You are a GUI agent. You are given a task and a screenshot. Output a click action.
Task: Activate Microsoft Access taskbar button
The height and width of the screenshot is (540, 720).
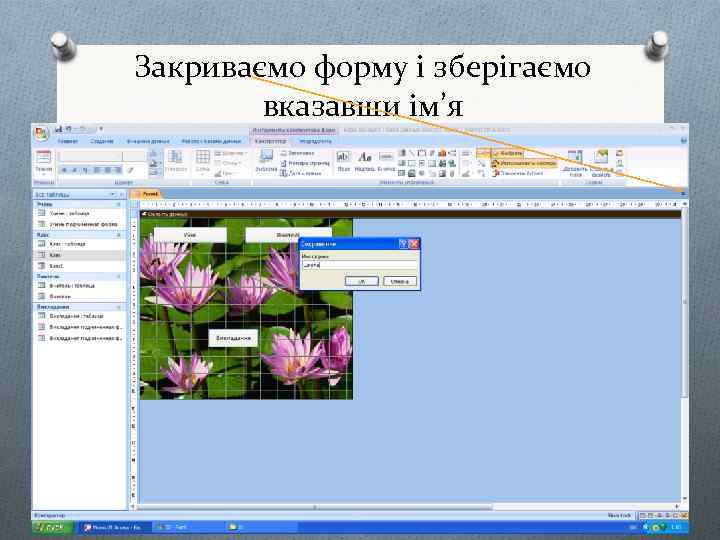tap(113, 527)
